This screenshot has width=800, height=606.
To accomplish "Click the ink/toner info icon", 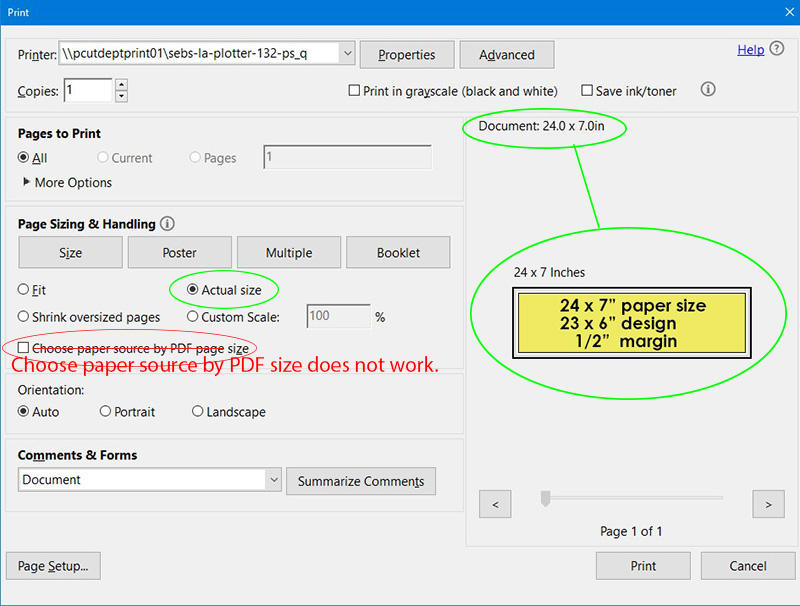I will coord(708,90).
